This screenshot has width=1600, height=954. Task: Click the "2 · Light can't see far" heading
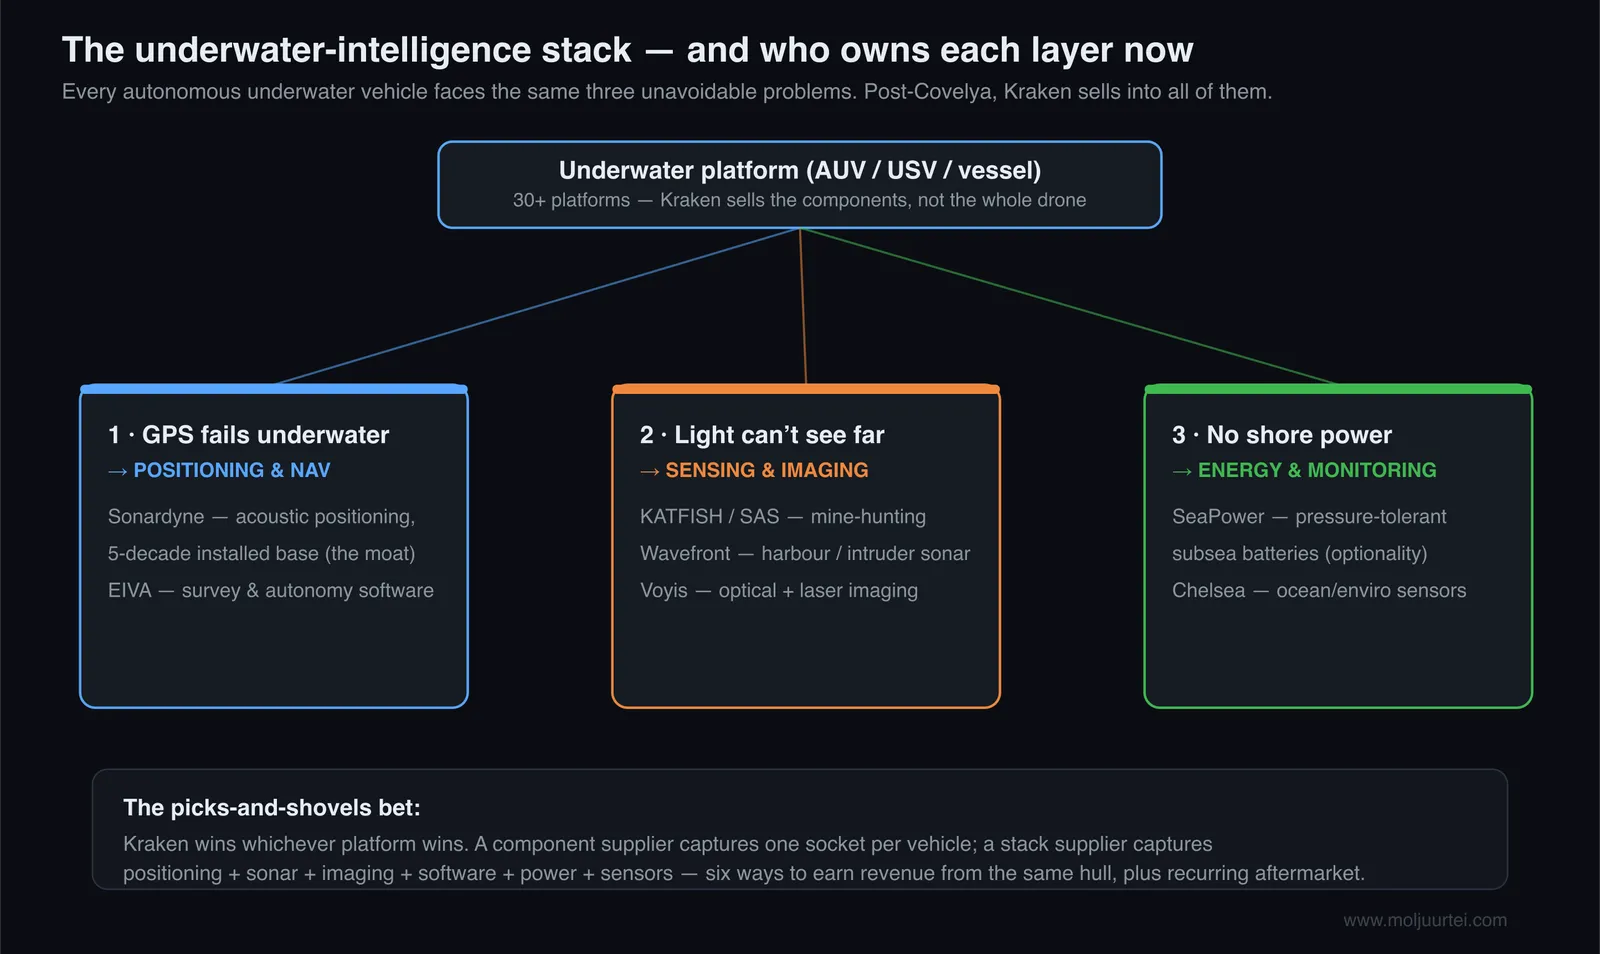coord(762,435)
